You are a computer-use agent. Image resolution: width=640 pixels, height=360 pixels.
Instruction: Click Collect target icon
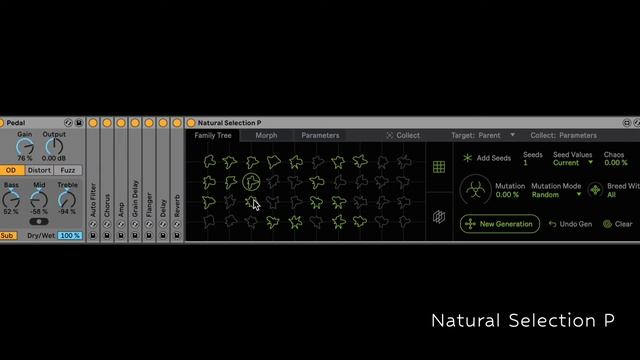point(389,135)
